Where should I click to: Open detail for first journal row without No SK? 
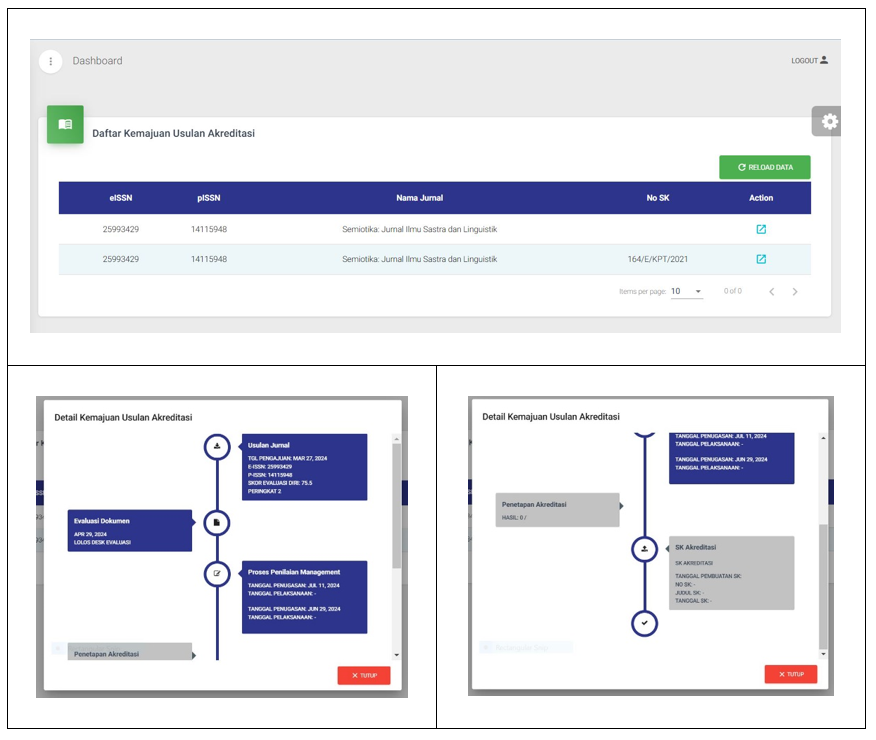[761, 229]
